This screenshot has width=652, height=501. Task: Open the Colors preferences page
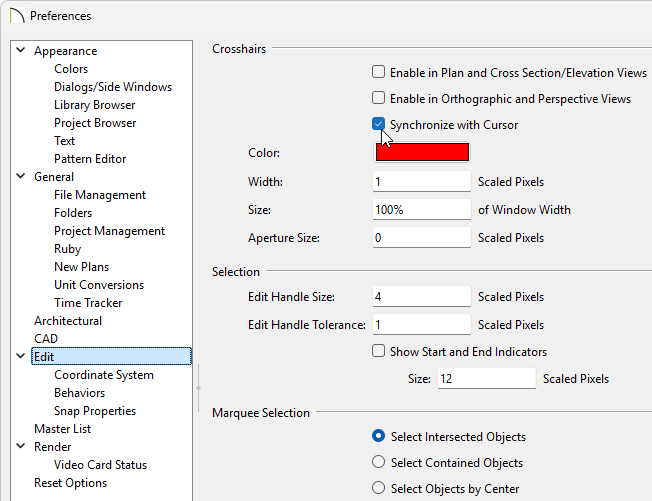pos(71,69)
